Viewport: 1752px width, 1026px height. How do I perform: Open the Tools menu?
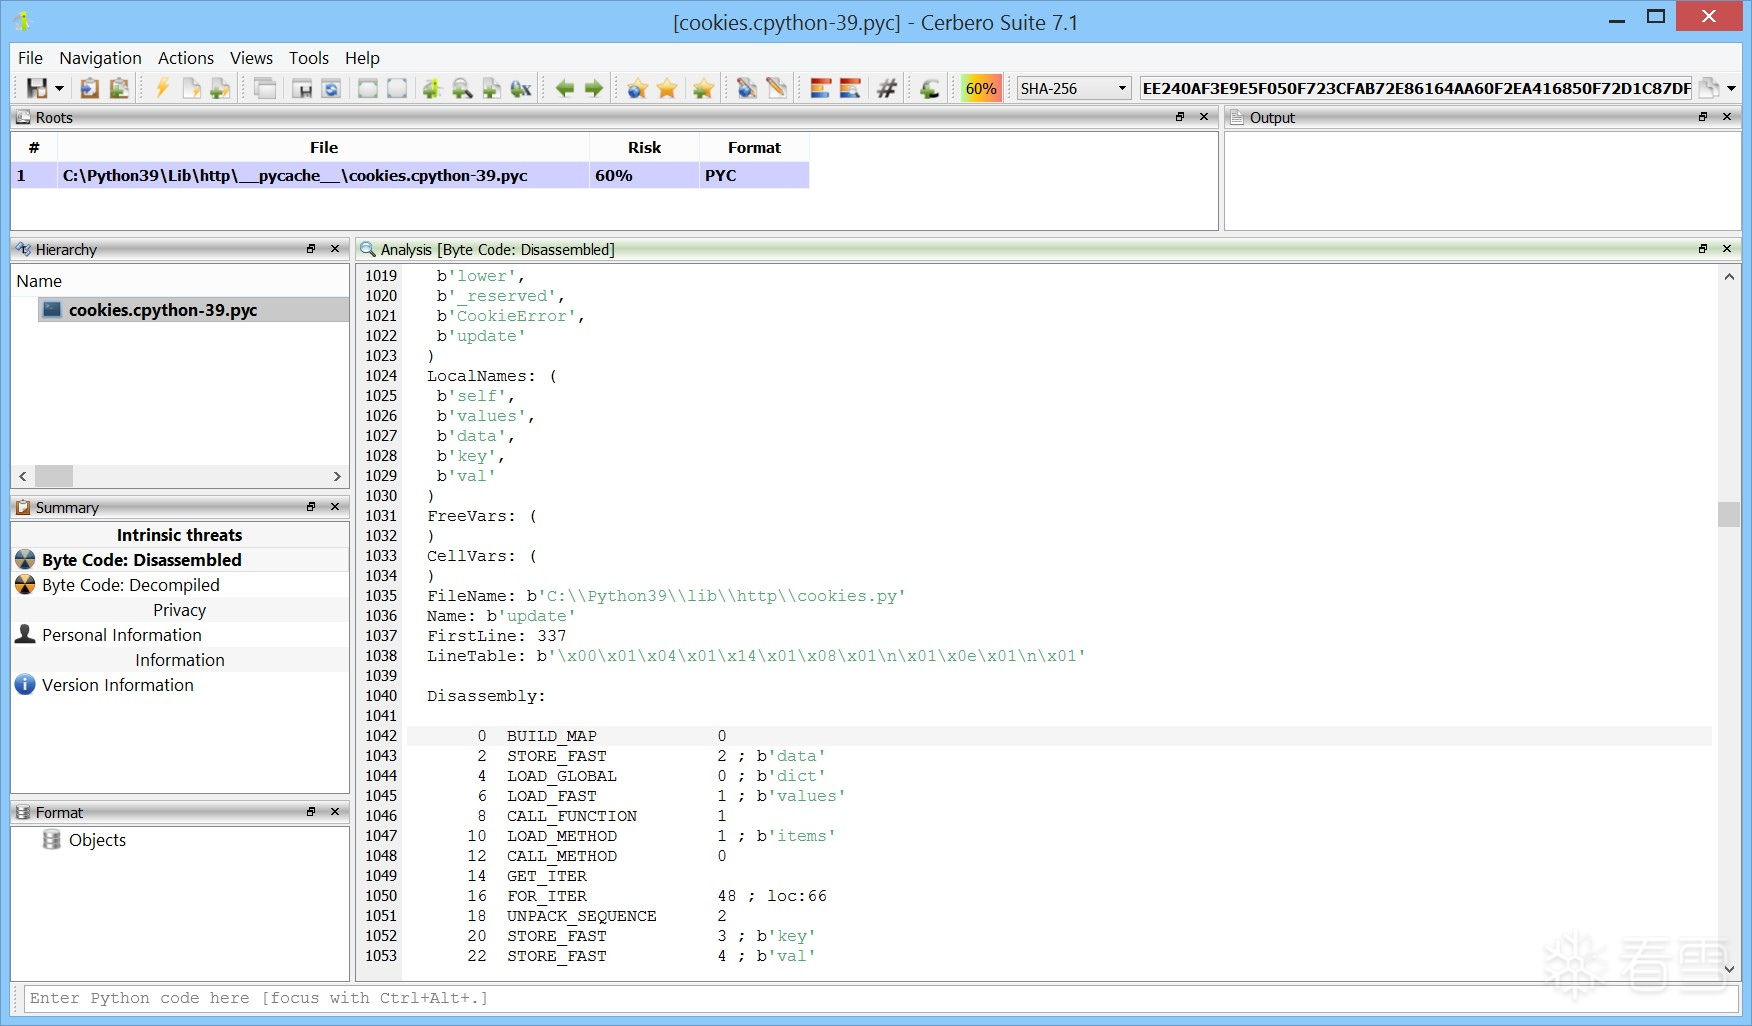coord(309,58)
